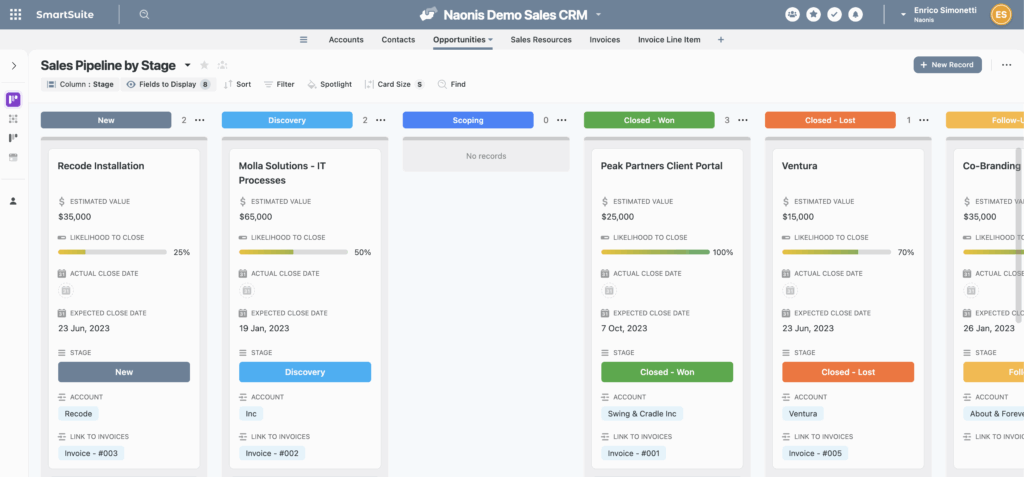Open the Peak Partners Client Portal card
The height and width of the screenshot is (477, 1024).
661,166
